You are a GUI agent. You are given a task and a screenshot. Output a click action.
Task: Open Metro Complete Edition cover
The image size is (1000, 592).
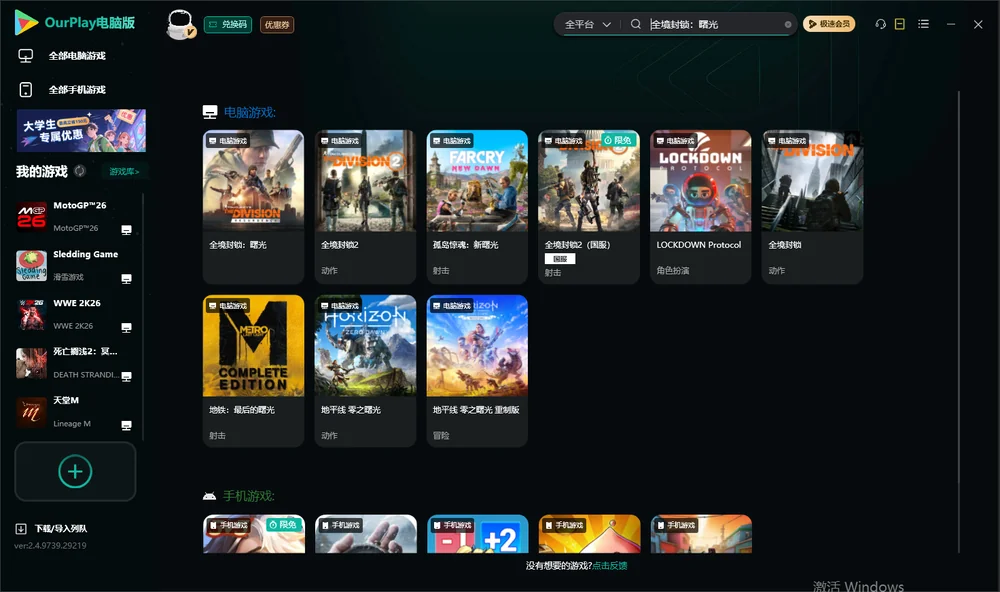click(253, 346)
